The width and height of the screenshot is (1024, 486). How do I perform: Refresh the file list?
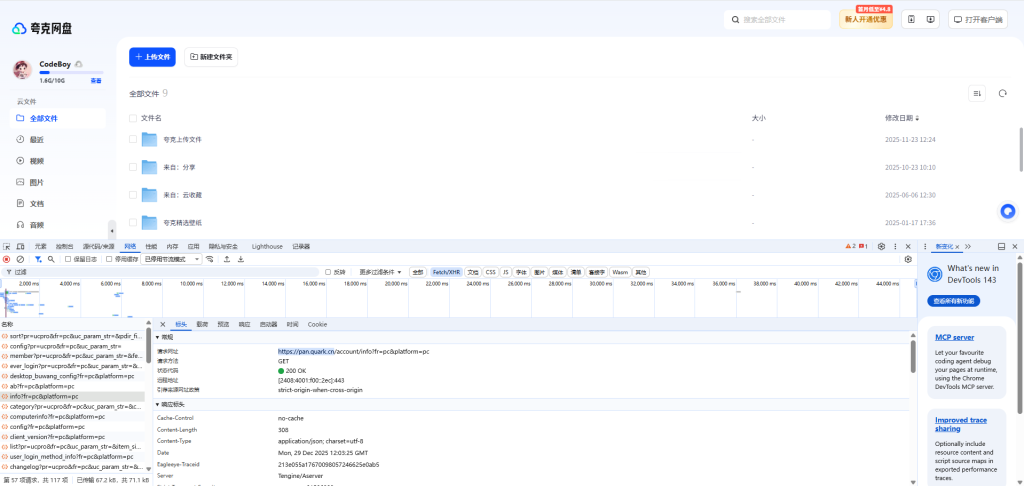pos(1002,93)
